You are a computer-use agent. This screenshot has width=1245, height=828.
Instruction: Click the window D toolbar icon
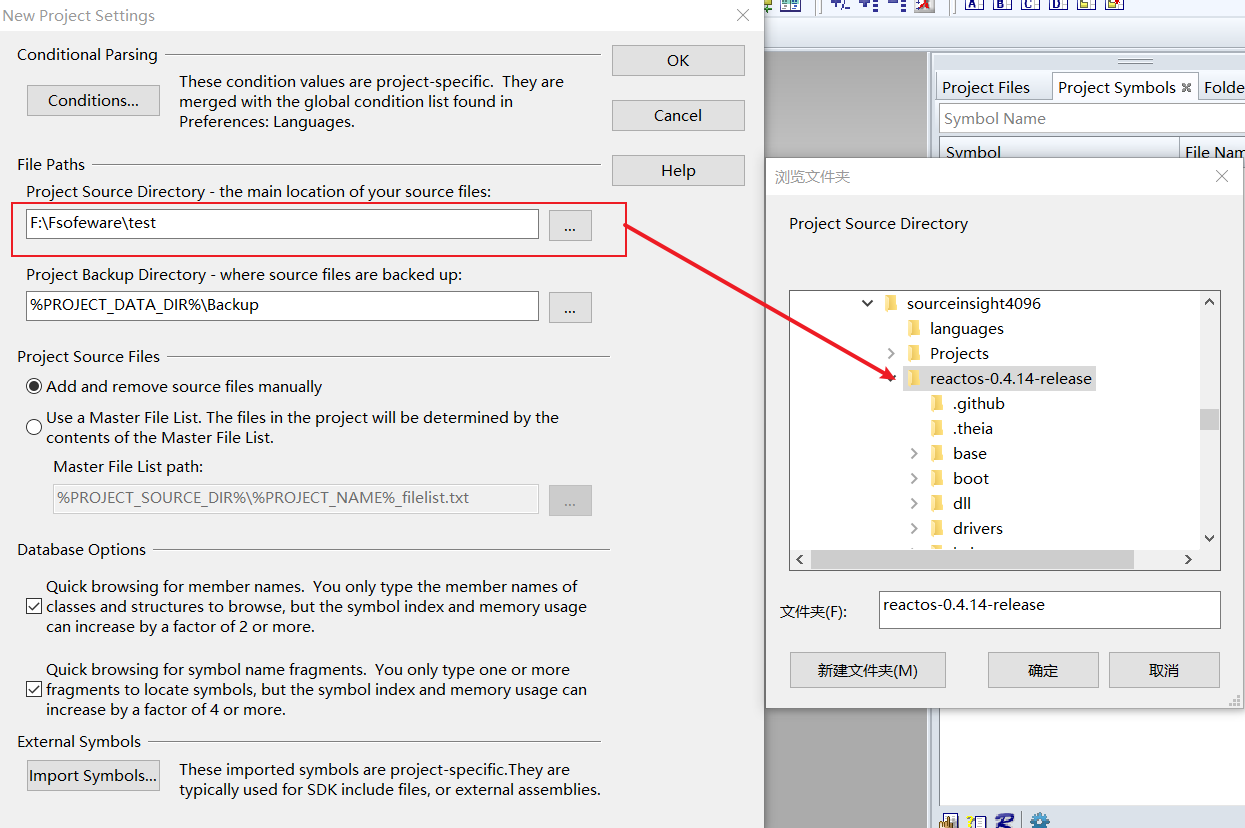tap(1058, 4)
